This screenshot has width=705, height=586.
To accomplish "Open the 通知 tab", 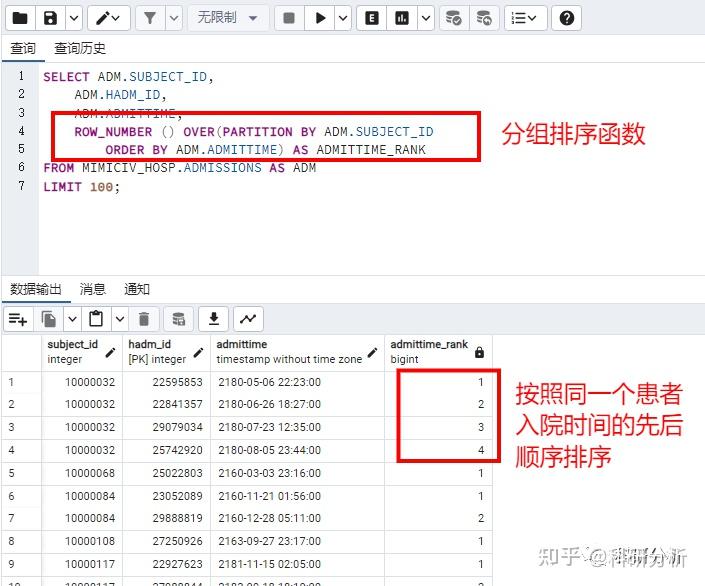I will [x=137, y=289].
